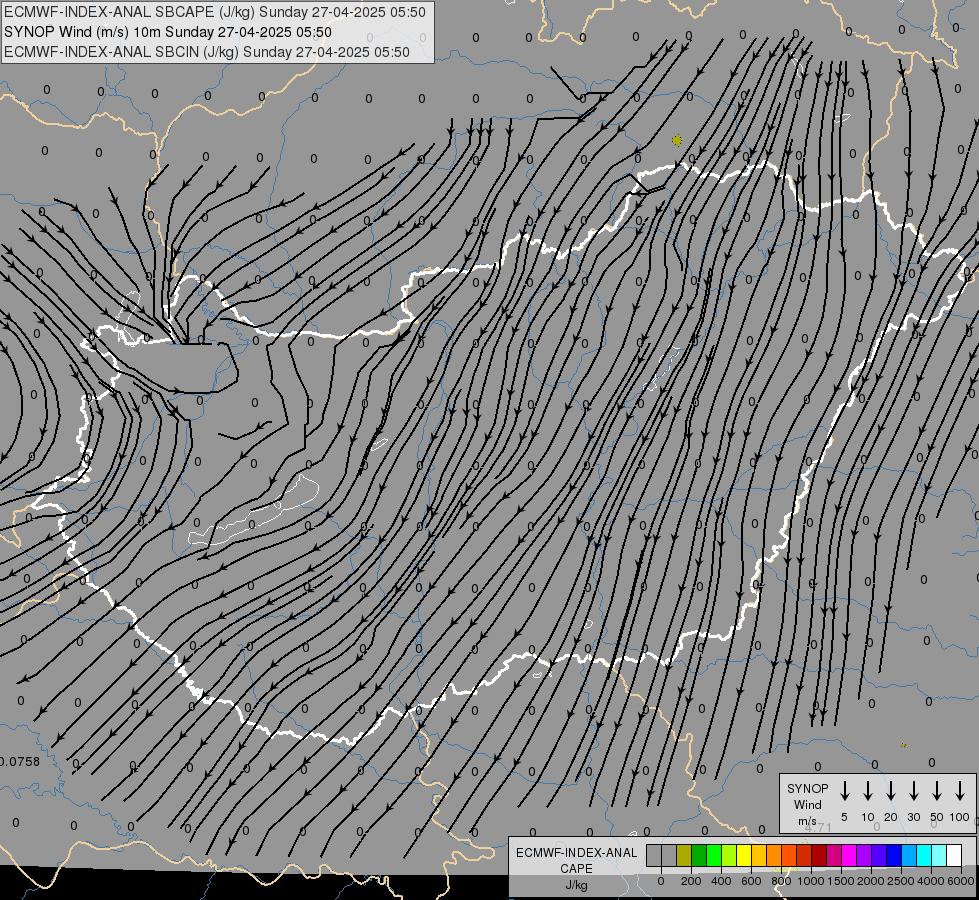Click the 2000 tick label on CAPE scale
Viewport: 979px width, 900px height.
(871, 881)
